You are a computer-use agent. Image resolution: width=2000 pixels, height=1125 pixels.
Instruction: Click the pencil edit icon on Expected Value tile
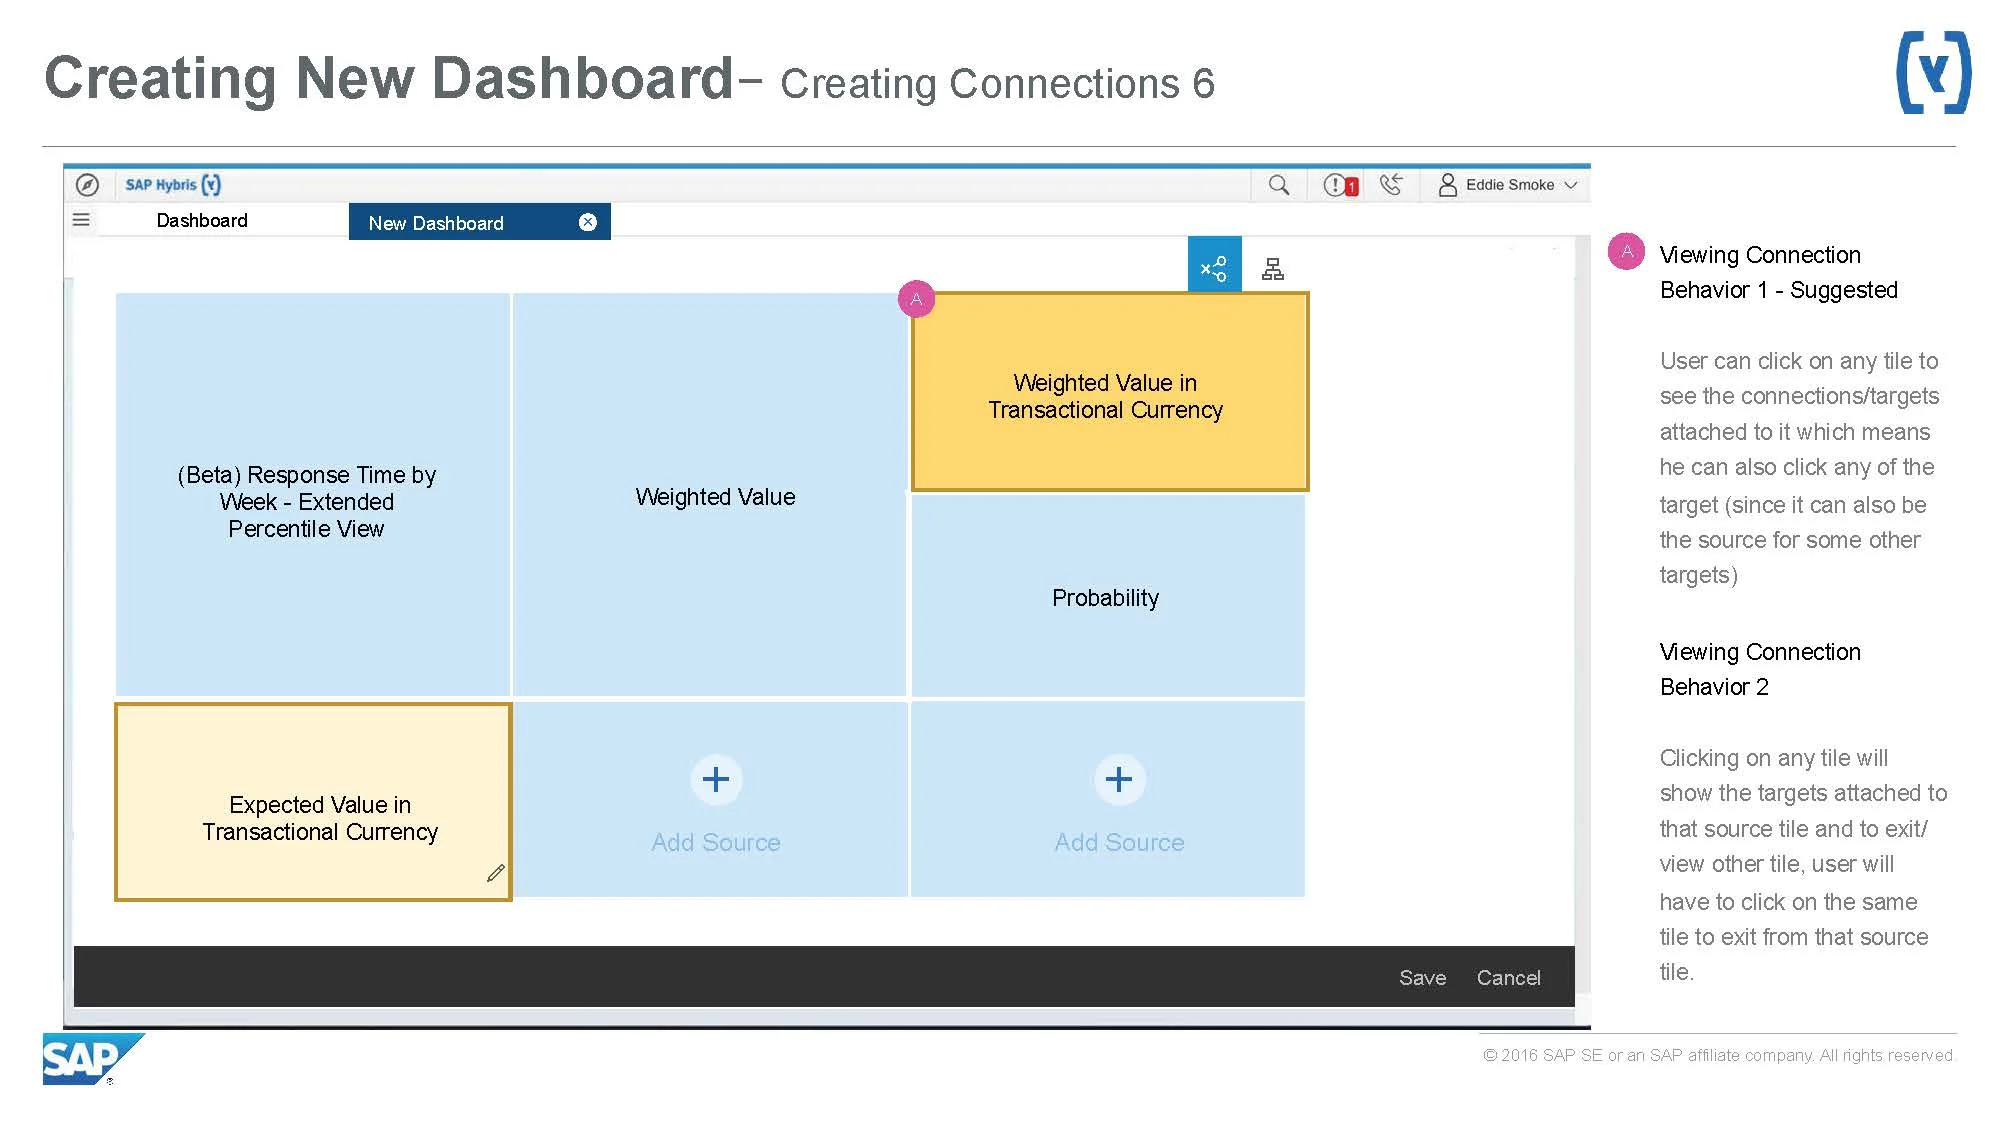coord(495,873)
